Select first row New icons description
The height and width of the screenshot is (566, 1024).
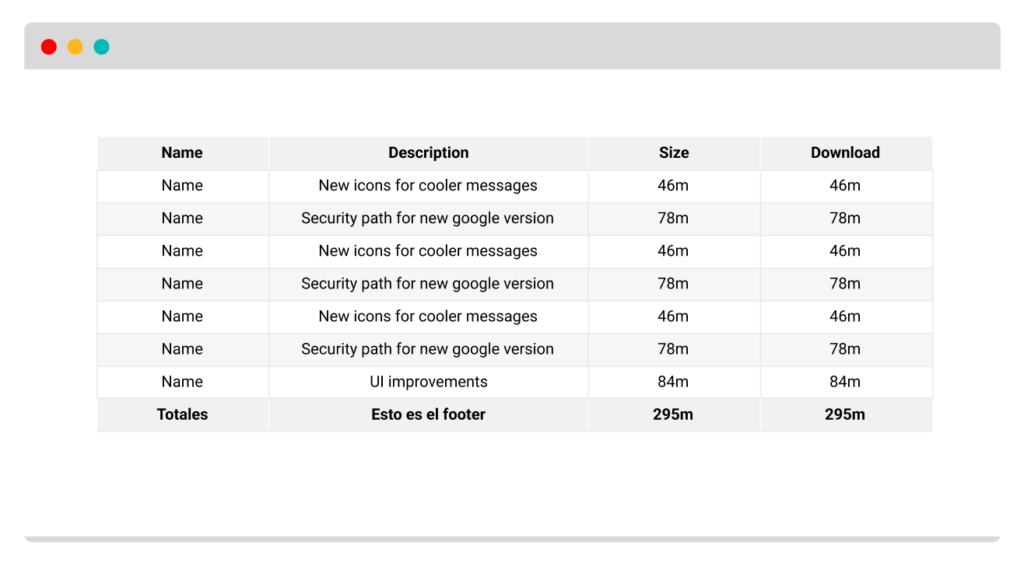point(428,185)
